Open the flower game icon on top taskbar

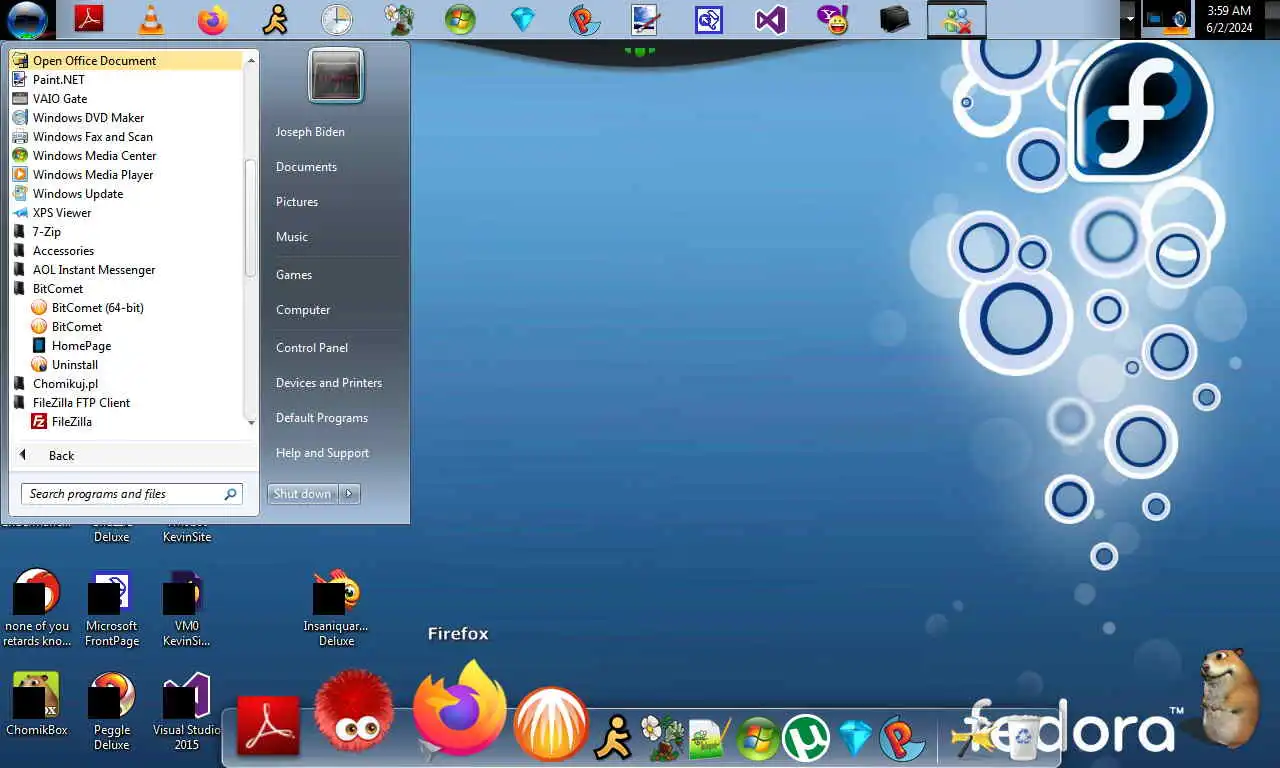pyautogui.click(x=399, y=19)
